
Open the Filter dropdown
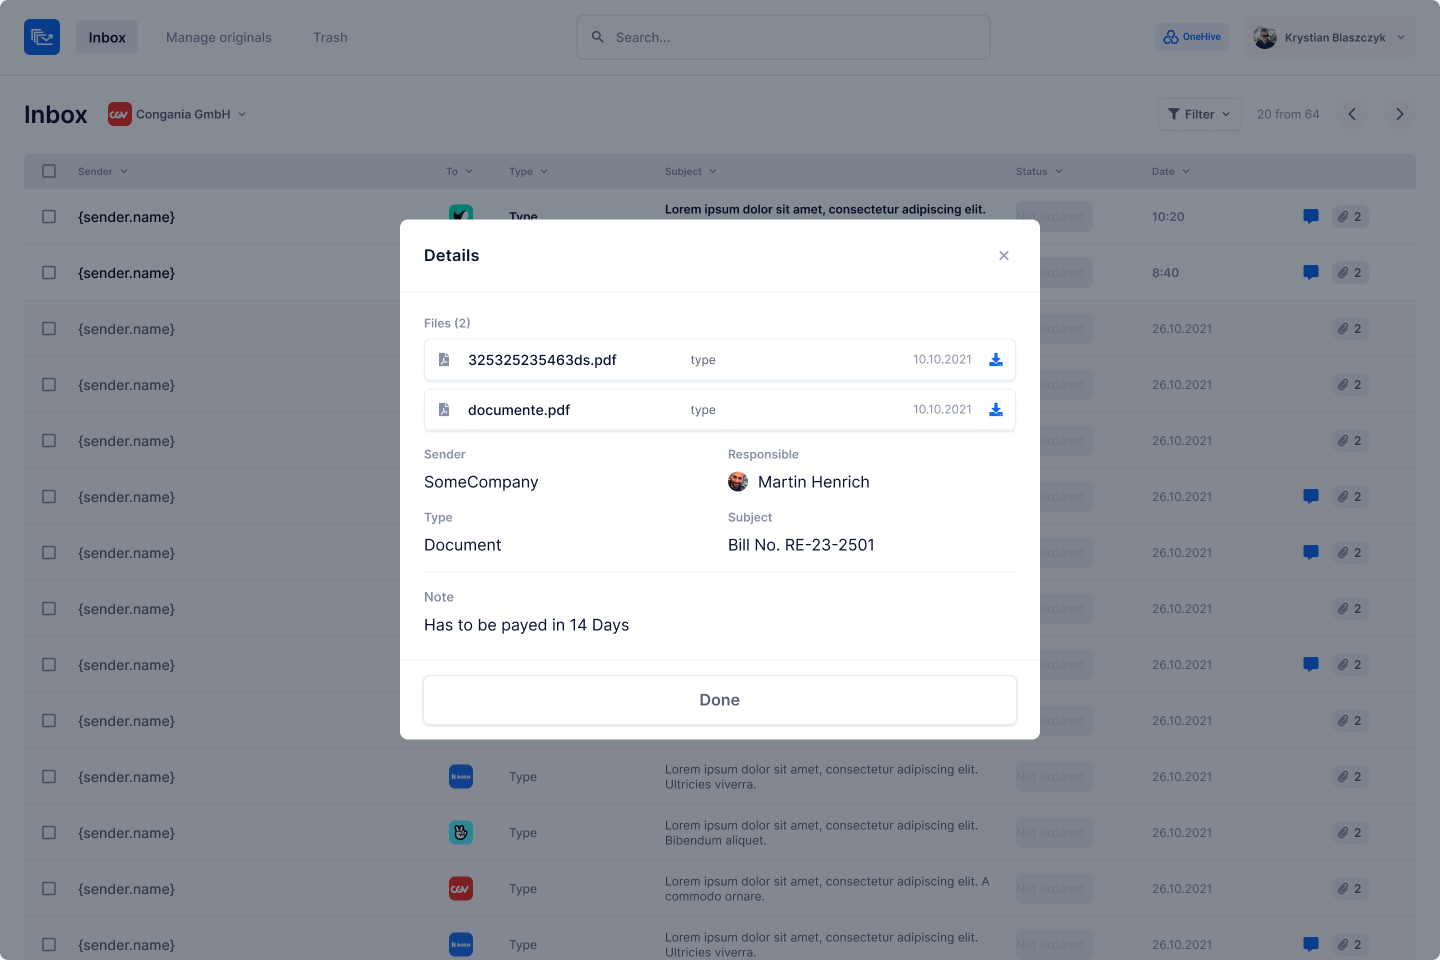pyautogui.click(x=1199, y=114)
